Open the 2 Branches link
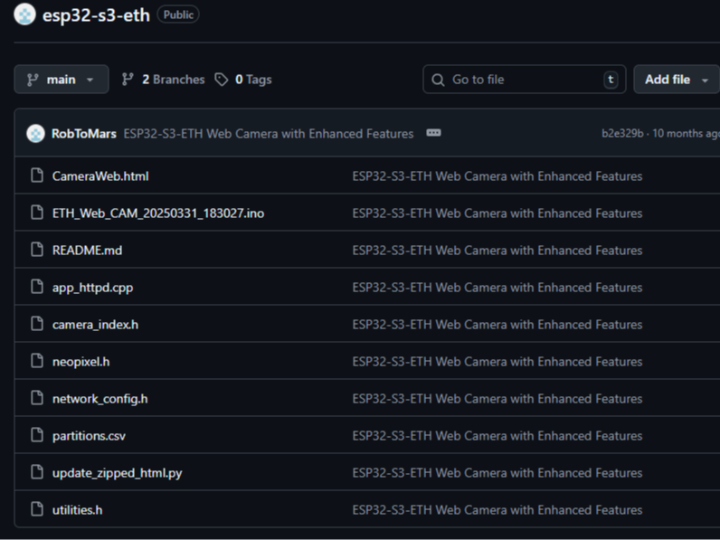Screen dimensions: 720x540 (172, 80)
